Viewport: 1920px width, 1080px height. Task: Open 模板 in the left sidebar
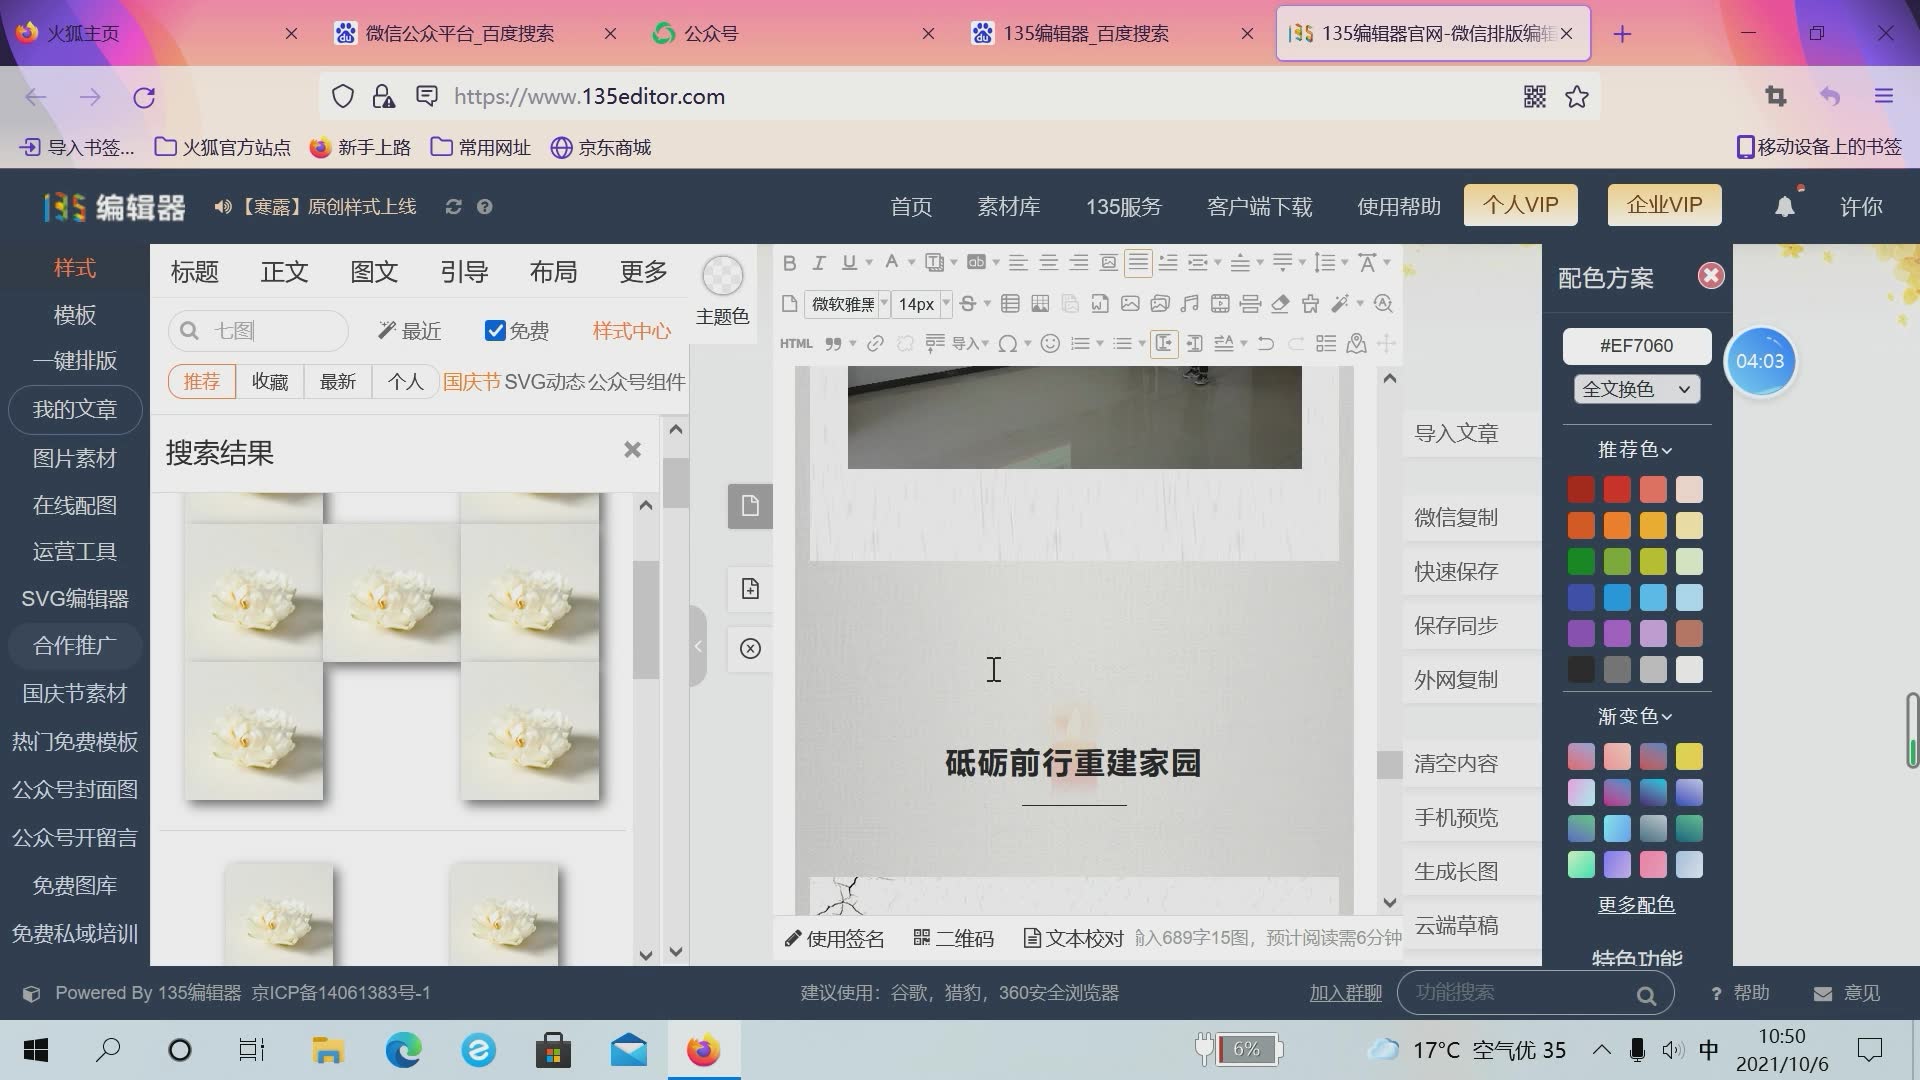(x=75, y=315)
